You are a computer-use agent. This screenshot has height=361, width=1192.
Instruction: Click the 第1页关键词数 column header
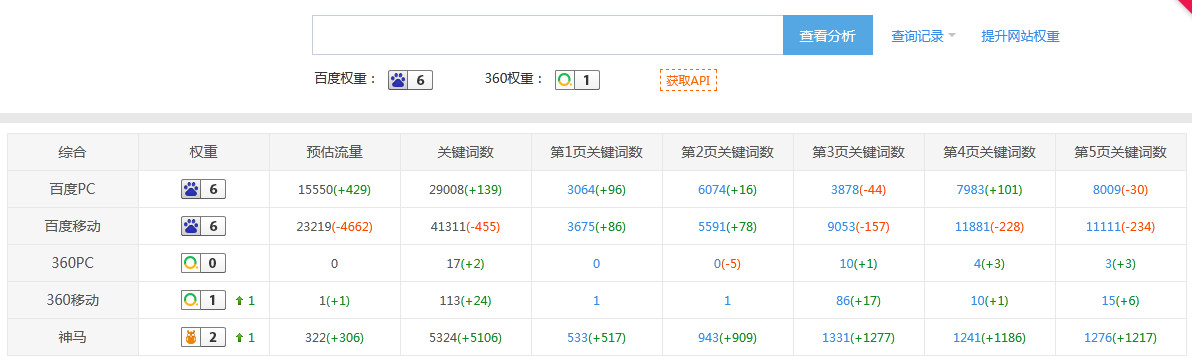pos(597,152)
